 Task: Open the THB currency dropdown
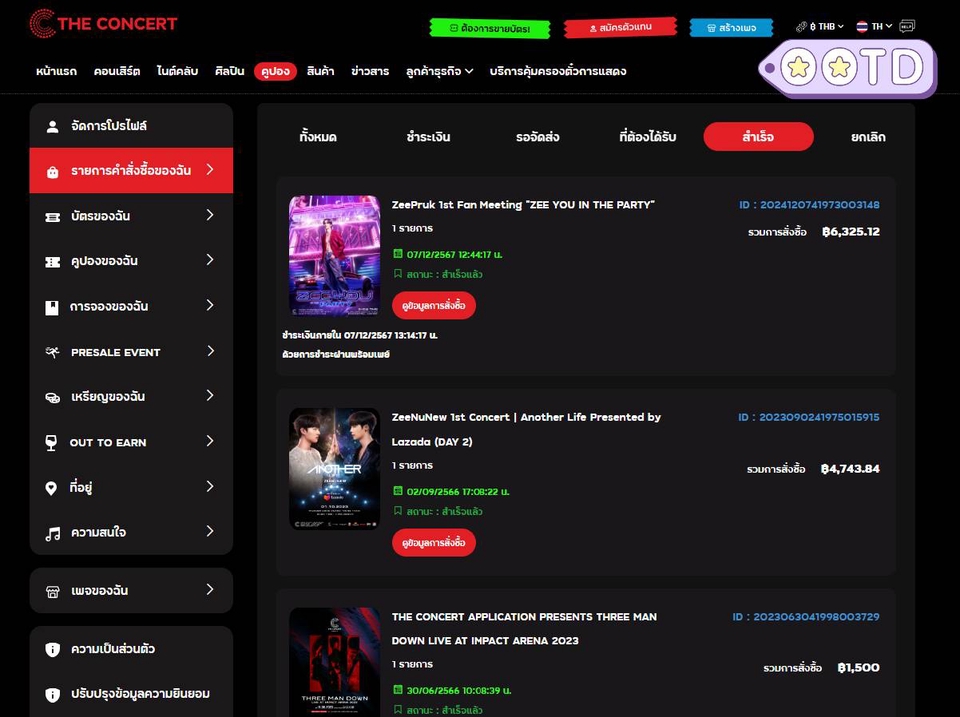tap(821, 27)
